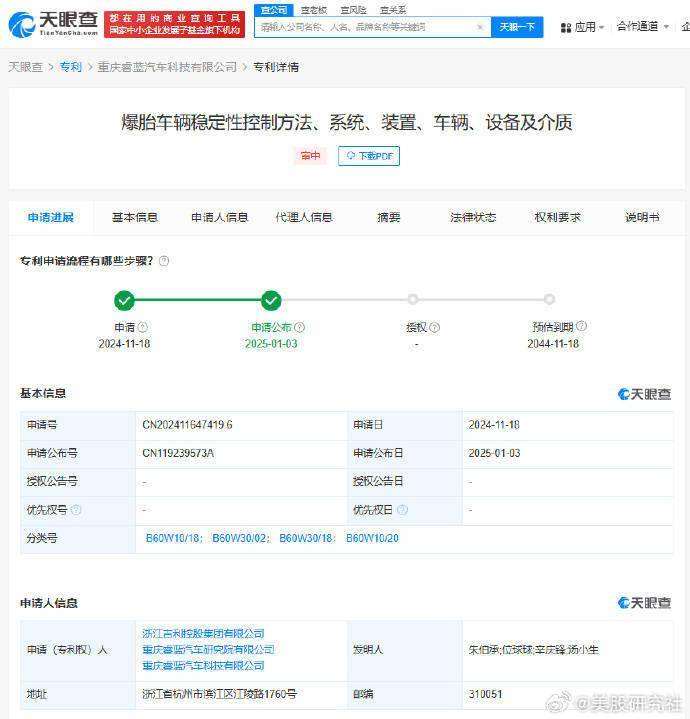This screenshot has width=690, height=719.
Task: Go to 天眼查 breadcrumb home
Action: (x=26, y=67)
